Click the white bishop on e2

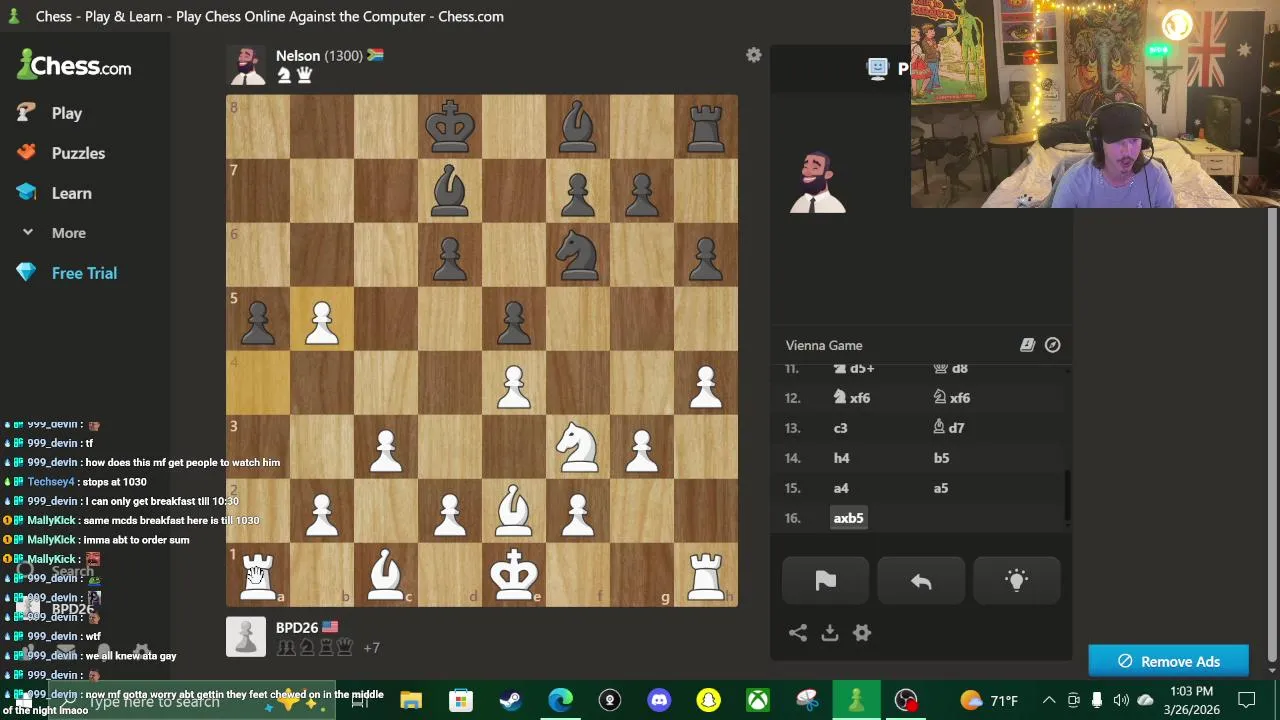(514, 511)
